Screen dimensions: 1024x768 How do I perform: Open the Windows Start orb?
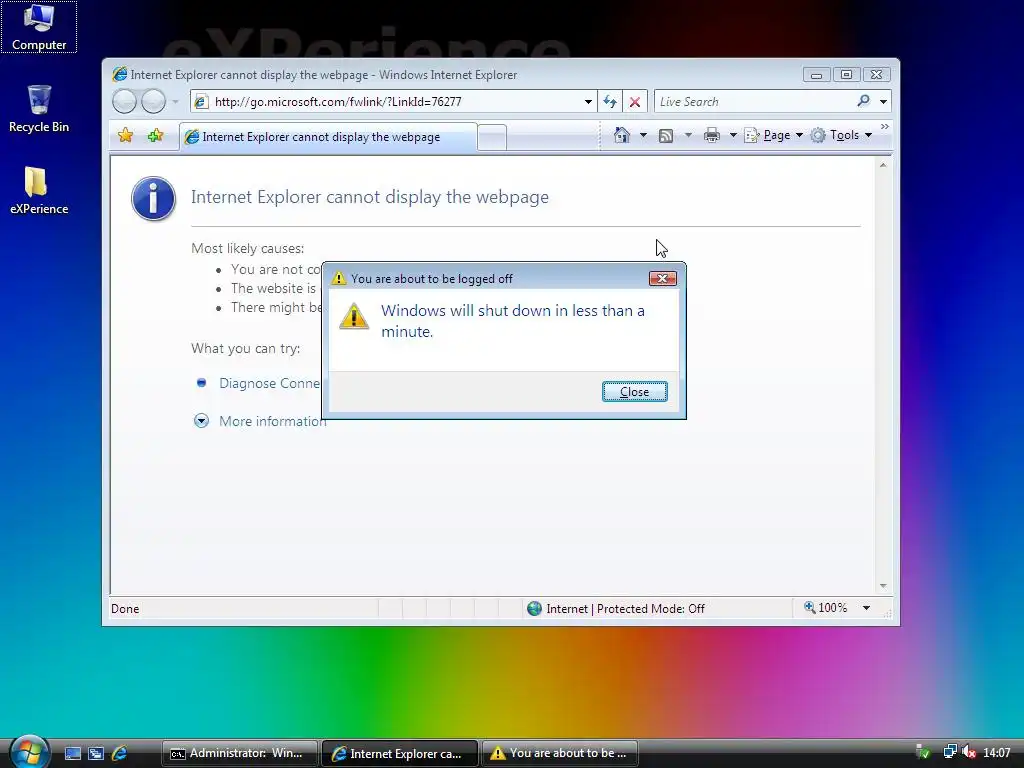click(29, 752)
